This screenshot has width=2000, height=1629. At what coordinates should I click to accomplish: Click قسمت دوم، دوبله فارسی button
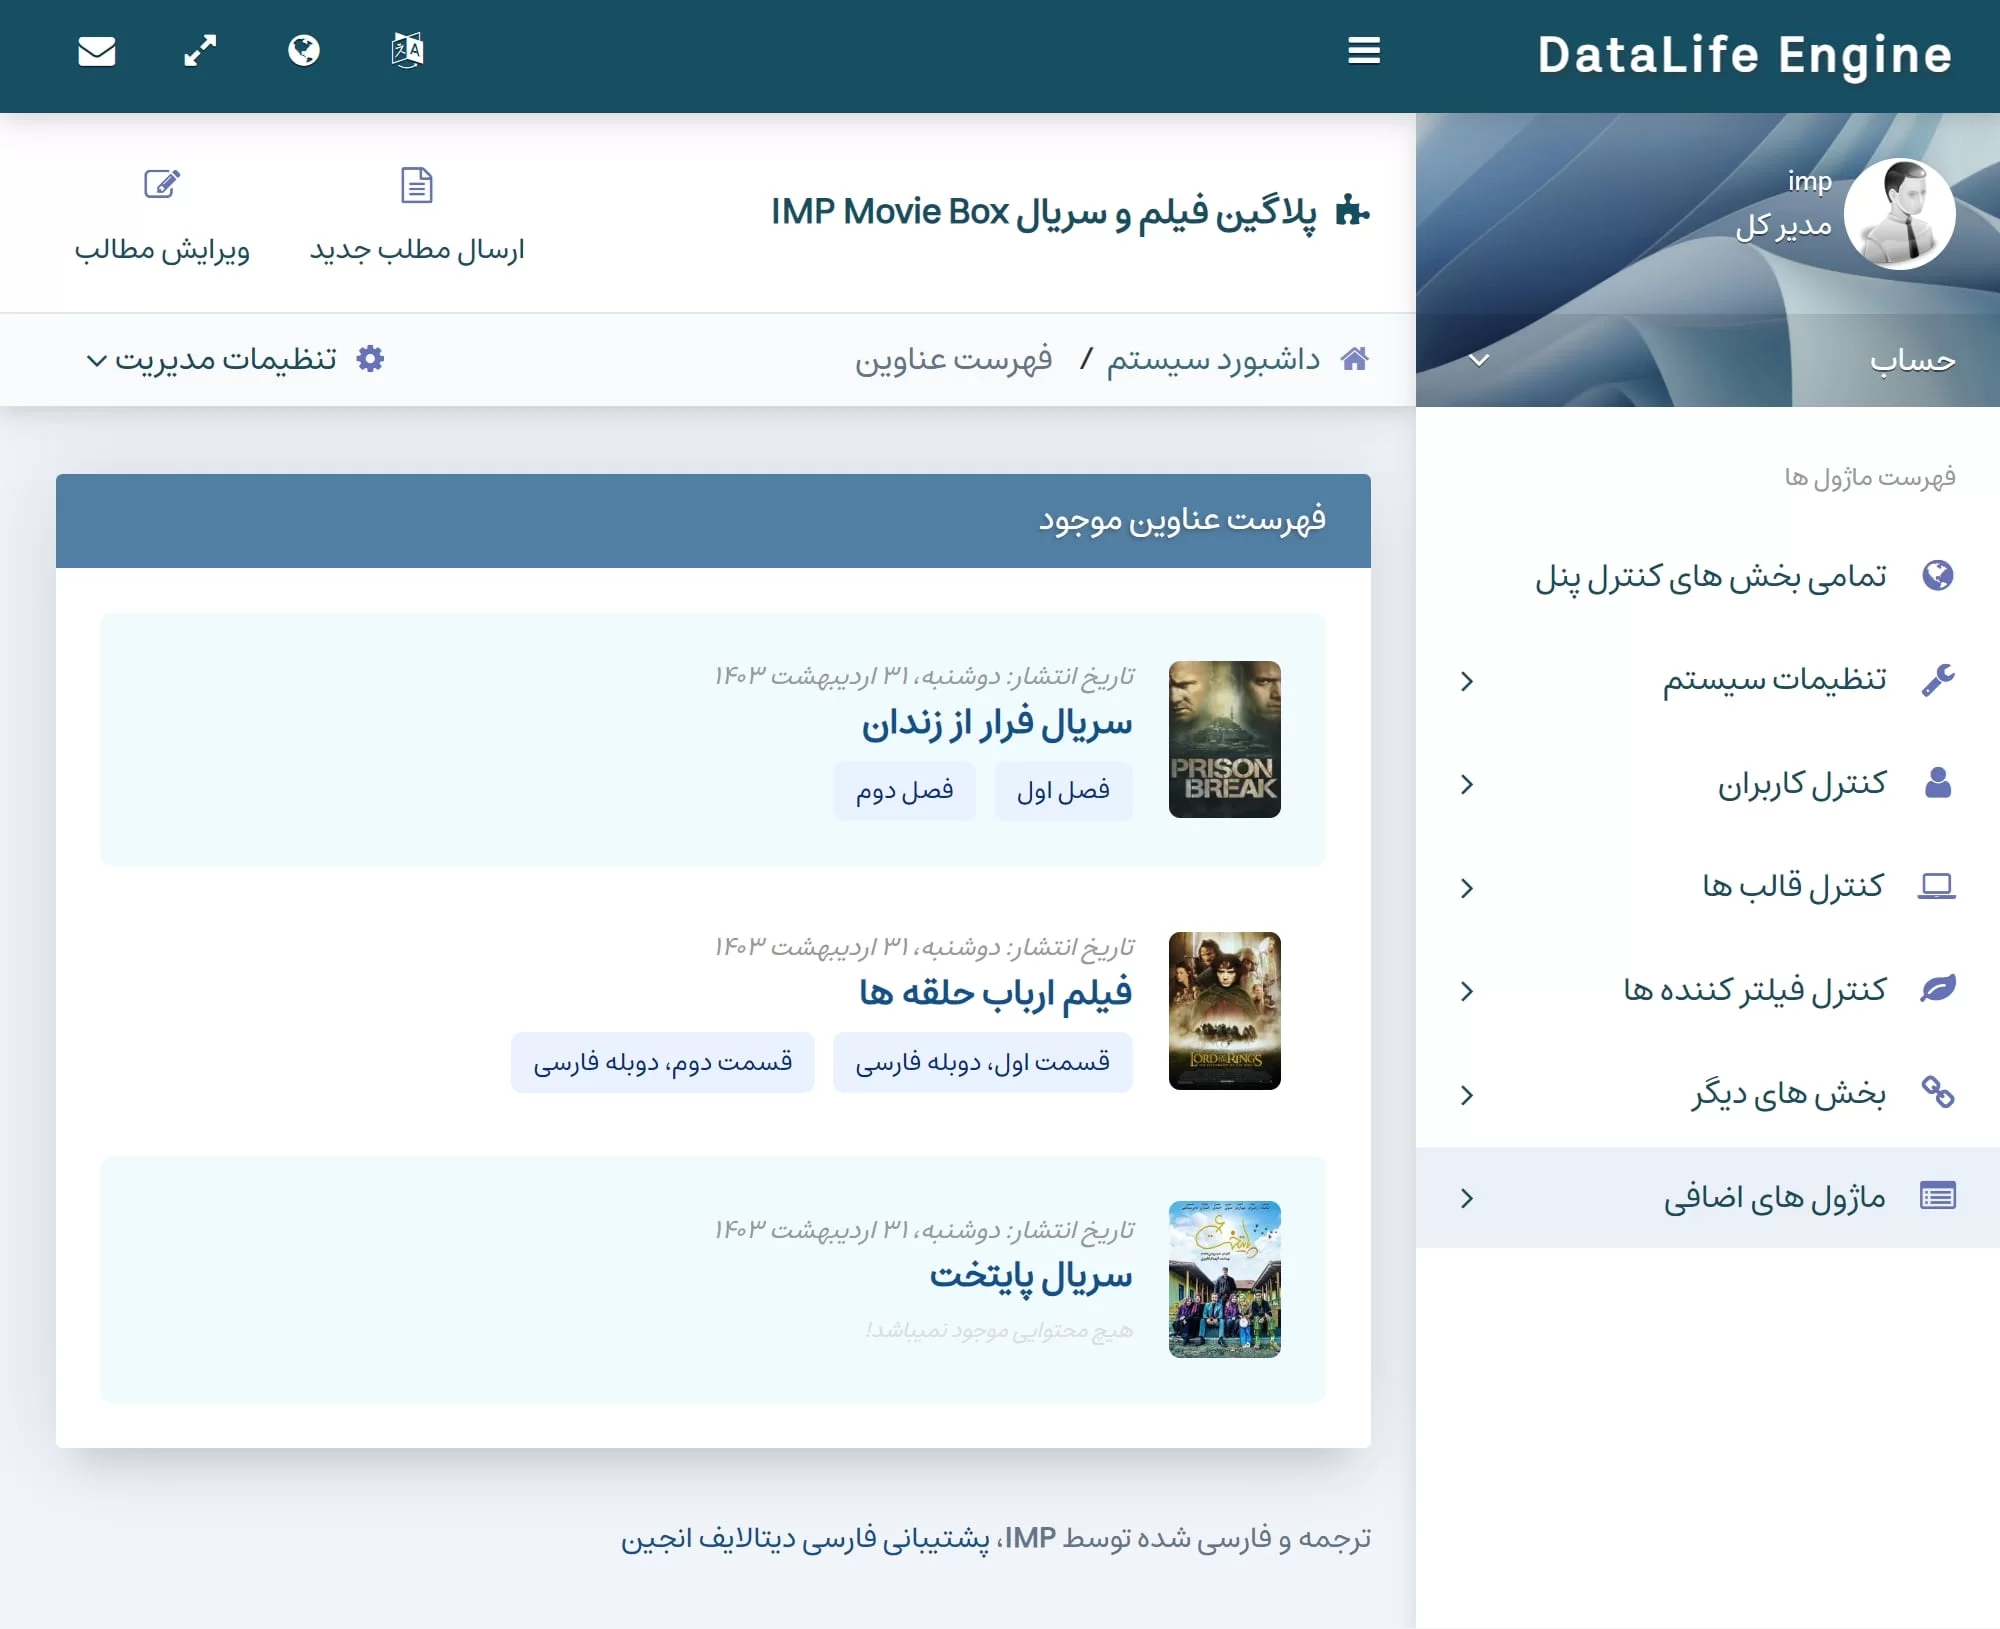point(662,1062)
